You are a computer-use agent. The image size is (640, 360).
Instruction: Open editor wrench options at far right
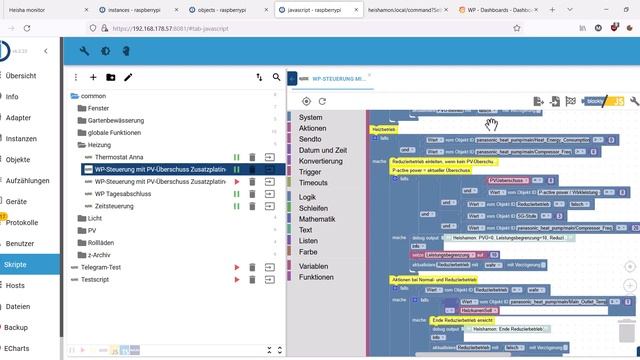tap(634, 101)
